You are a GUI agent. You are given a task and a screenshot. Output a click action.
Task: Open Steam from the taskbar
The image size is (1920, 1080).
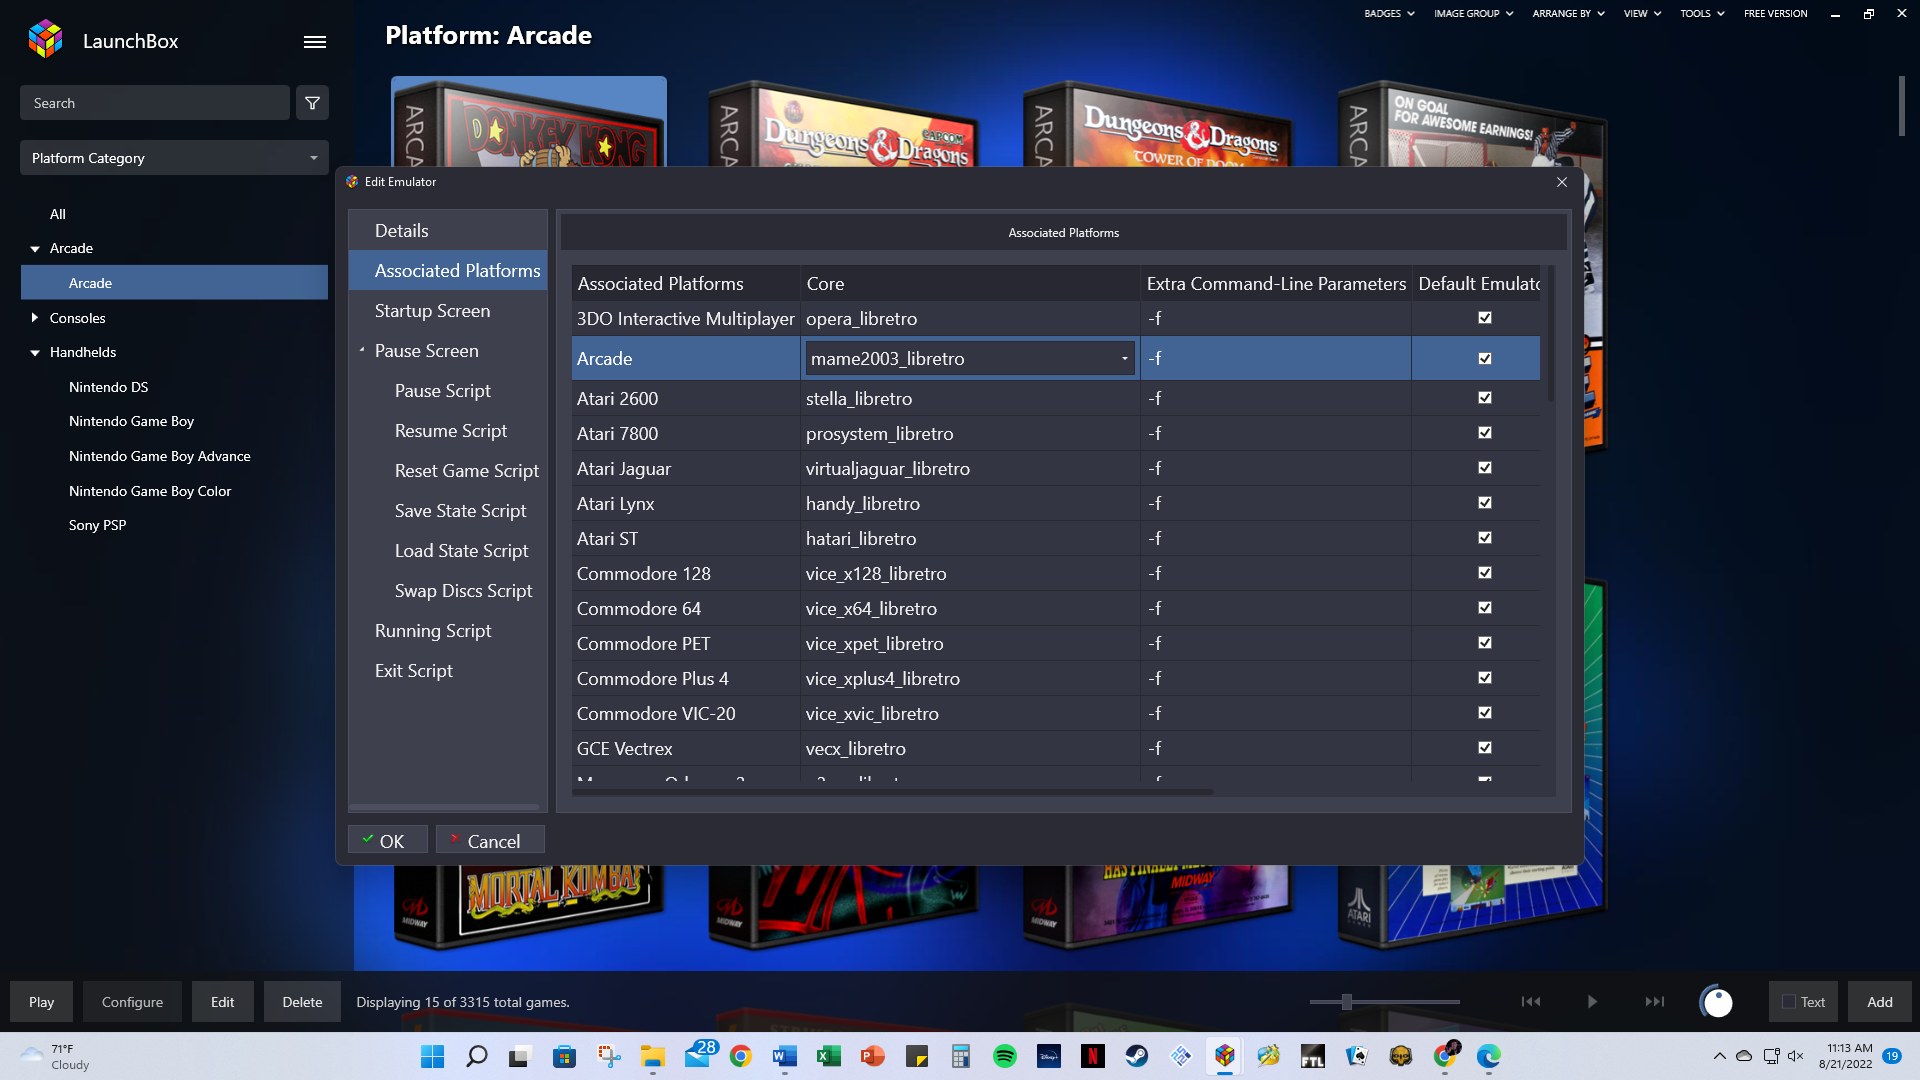pos(1136,1056)
